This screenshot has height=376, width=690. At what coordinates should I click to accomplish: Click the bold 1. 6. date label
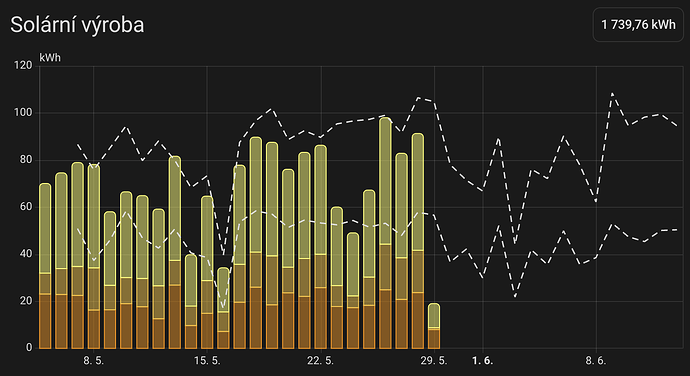(483, 361)
